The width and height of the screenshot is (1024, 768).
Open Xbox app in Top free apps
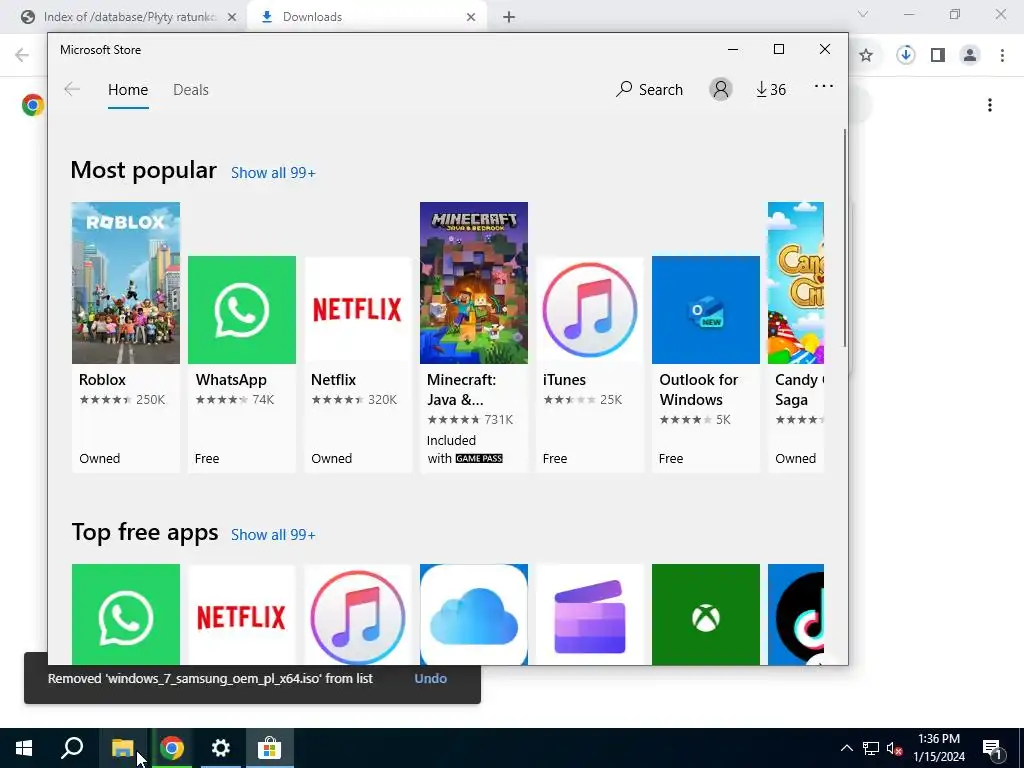pos(706,615)
